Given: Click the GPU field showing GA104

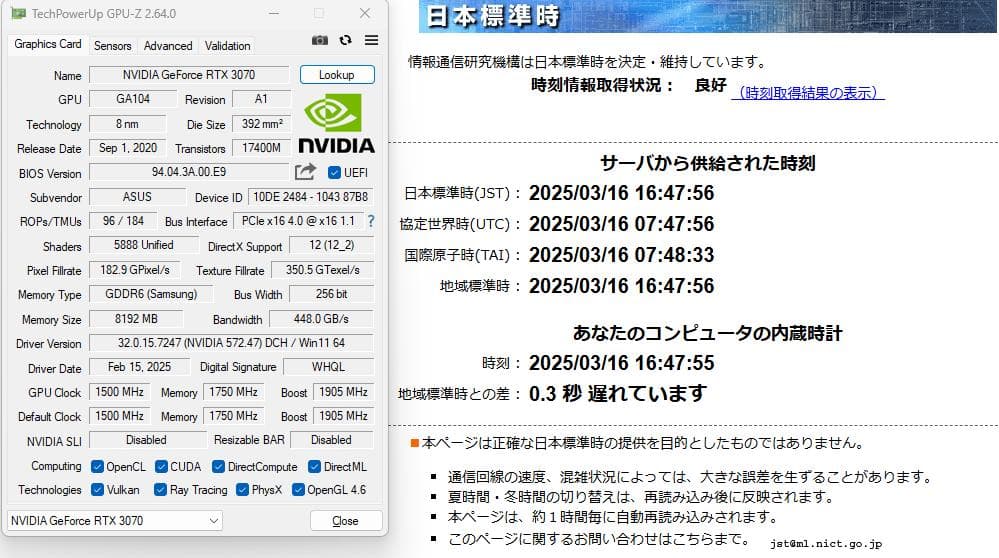Looking at the screenshot, I should click(x=133, y=99).
